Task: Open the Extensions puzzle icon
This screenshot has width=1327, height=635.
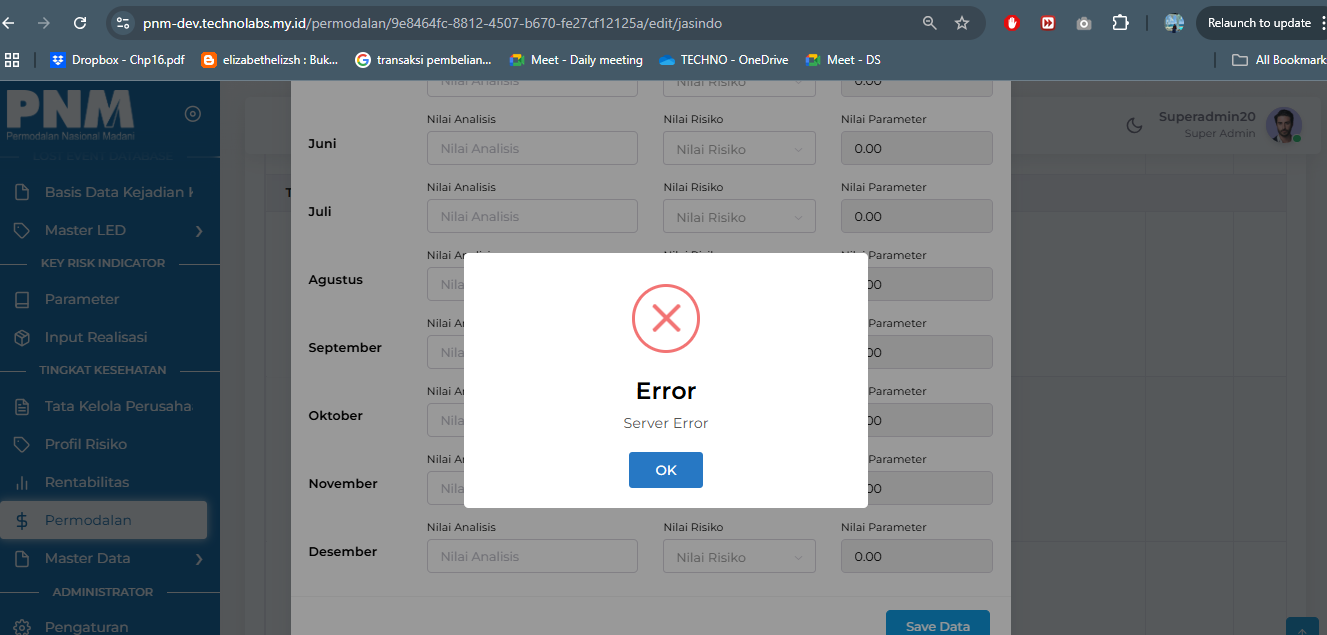Action: [x=1120, y=23]
